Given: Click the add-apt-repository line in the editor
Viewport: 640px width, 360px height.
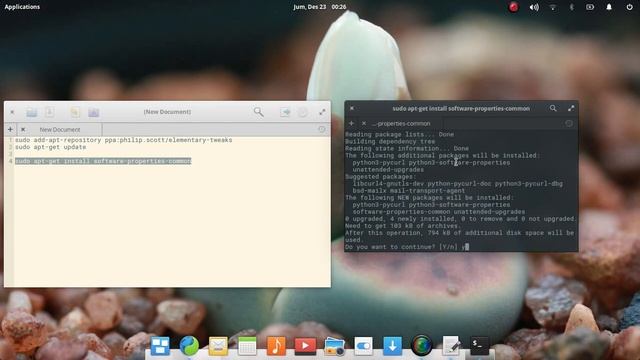Looking at the screenshot, I should (x=124, y=140).
